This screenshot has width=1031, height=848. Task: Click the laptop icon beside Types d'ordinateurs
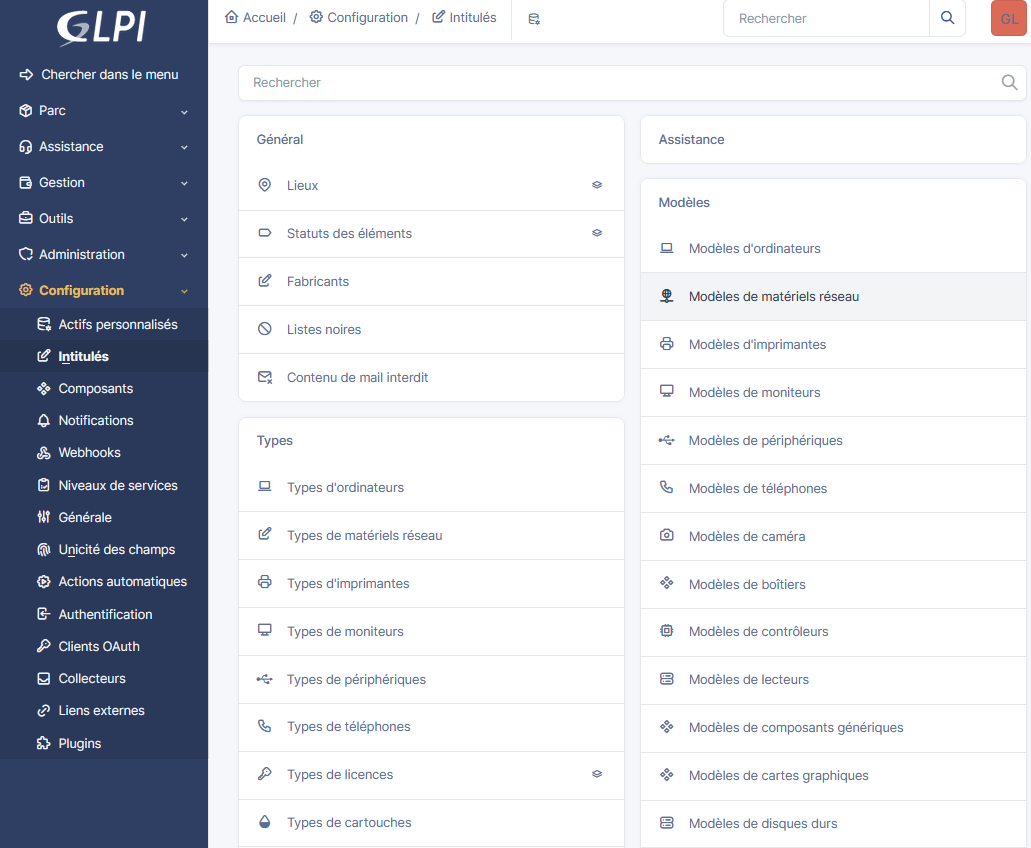[x=264, y=486]
